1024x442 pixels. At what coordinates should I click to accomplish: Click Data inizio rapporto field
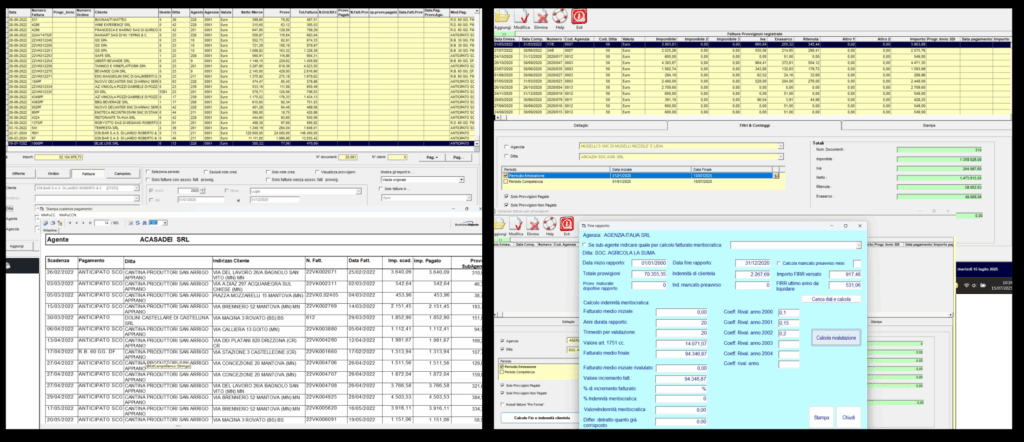(x=648, y=263)
